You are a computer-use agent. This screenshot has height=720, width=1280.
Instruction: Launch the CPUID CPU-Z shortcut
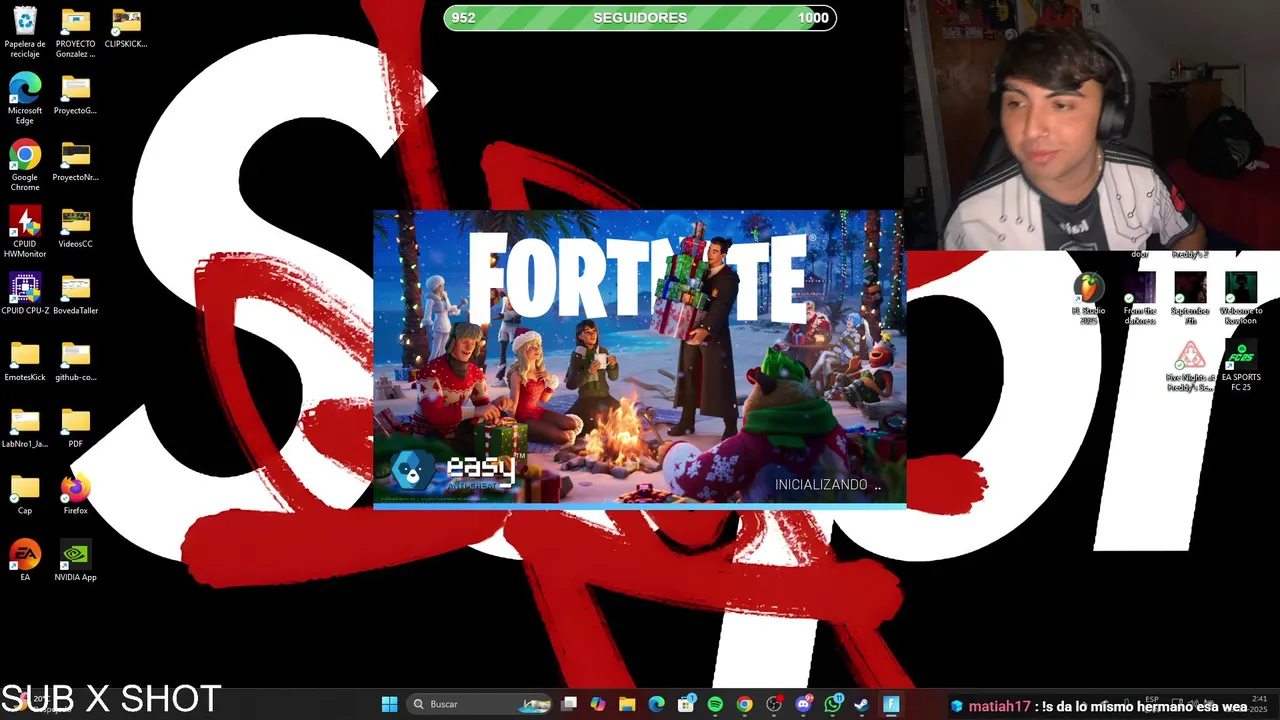pyautogui.click(x=25, y=294)
